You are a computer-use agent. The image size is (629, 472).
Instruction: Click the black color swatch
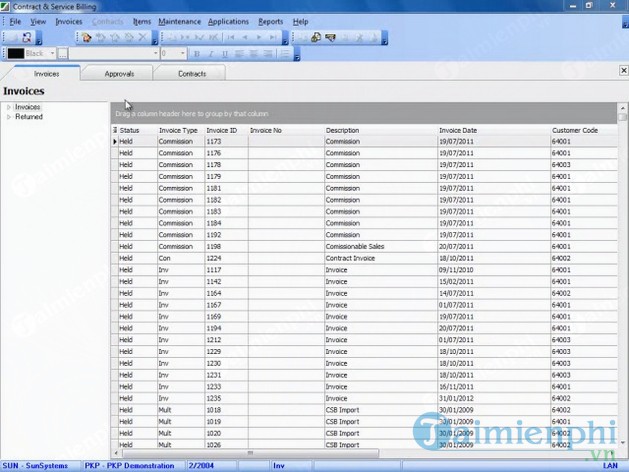[16, 54]
